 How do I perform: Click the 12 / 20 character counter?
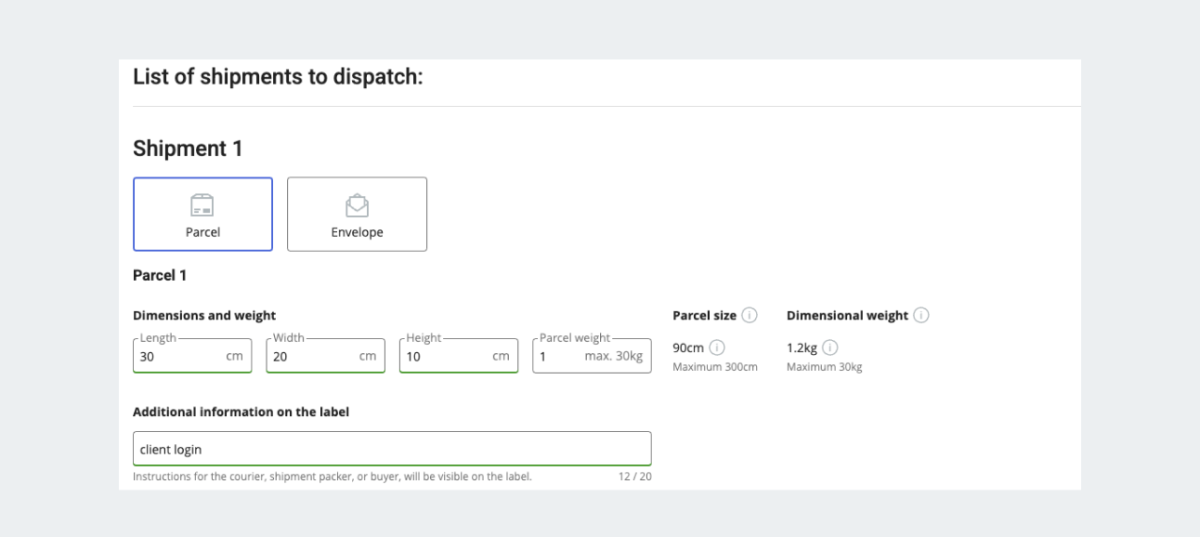click(635, 477)
